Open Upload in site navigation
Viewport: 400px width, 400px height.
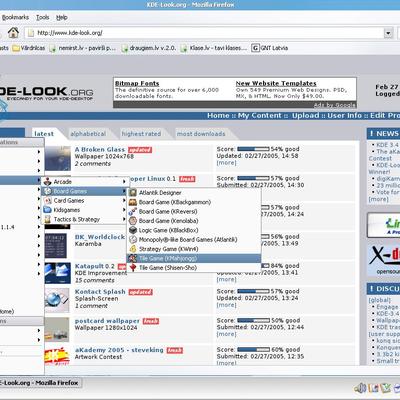coord(306,115)
